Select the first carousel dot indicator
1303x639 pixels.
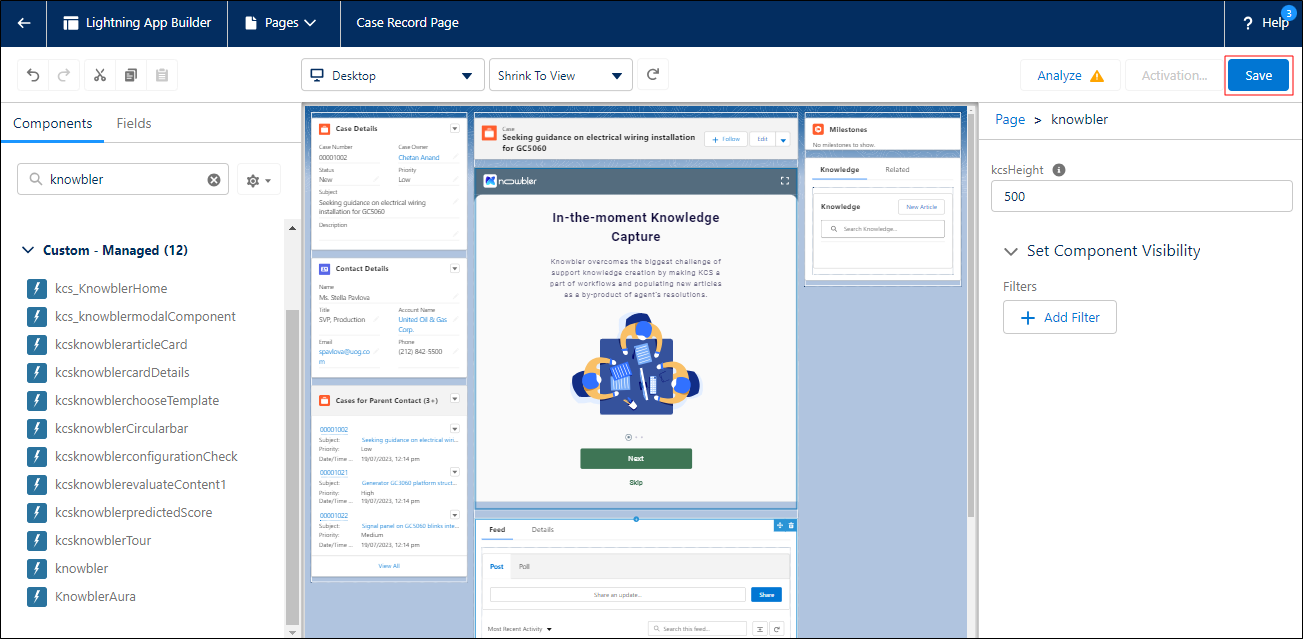pyautogui.click(x=628, y=437)
